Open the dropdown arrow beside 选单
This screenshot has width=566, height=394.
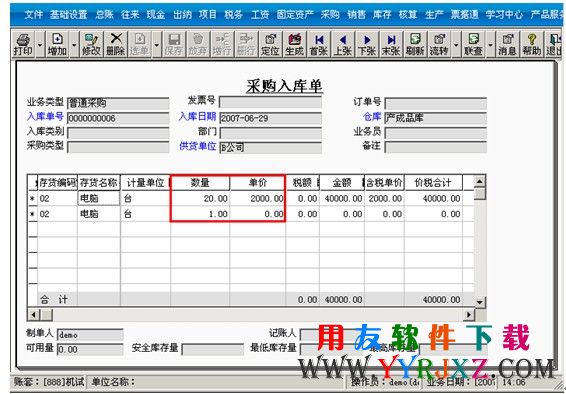156,45
